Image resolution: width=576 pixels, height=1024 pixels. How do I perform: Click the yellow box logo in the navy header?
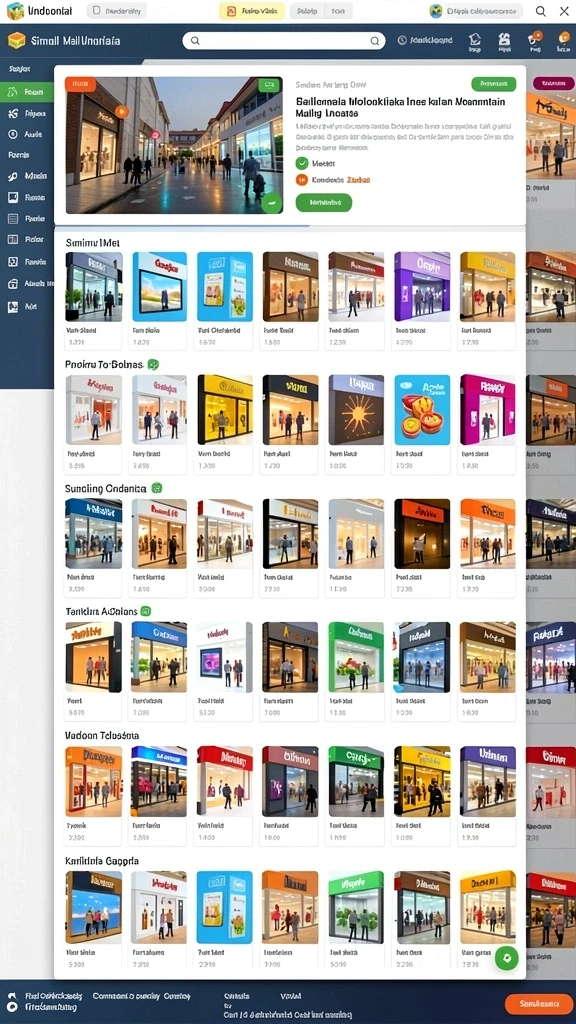pos(16,40)
